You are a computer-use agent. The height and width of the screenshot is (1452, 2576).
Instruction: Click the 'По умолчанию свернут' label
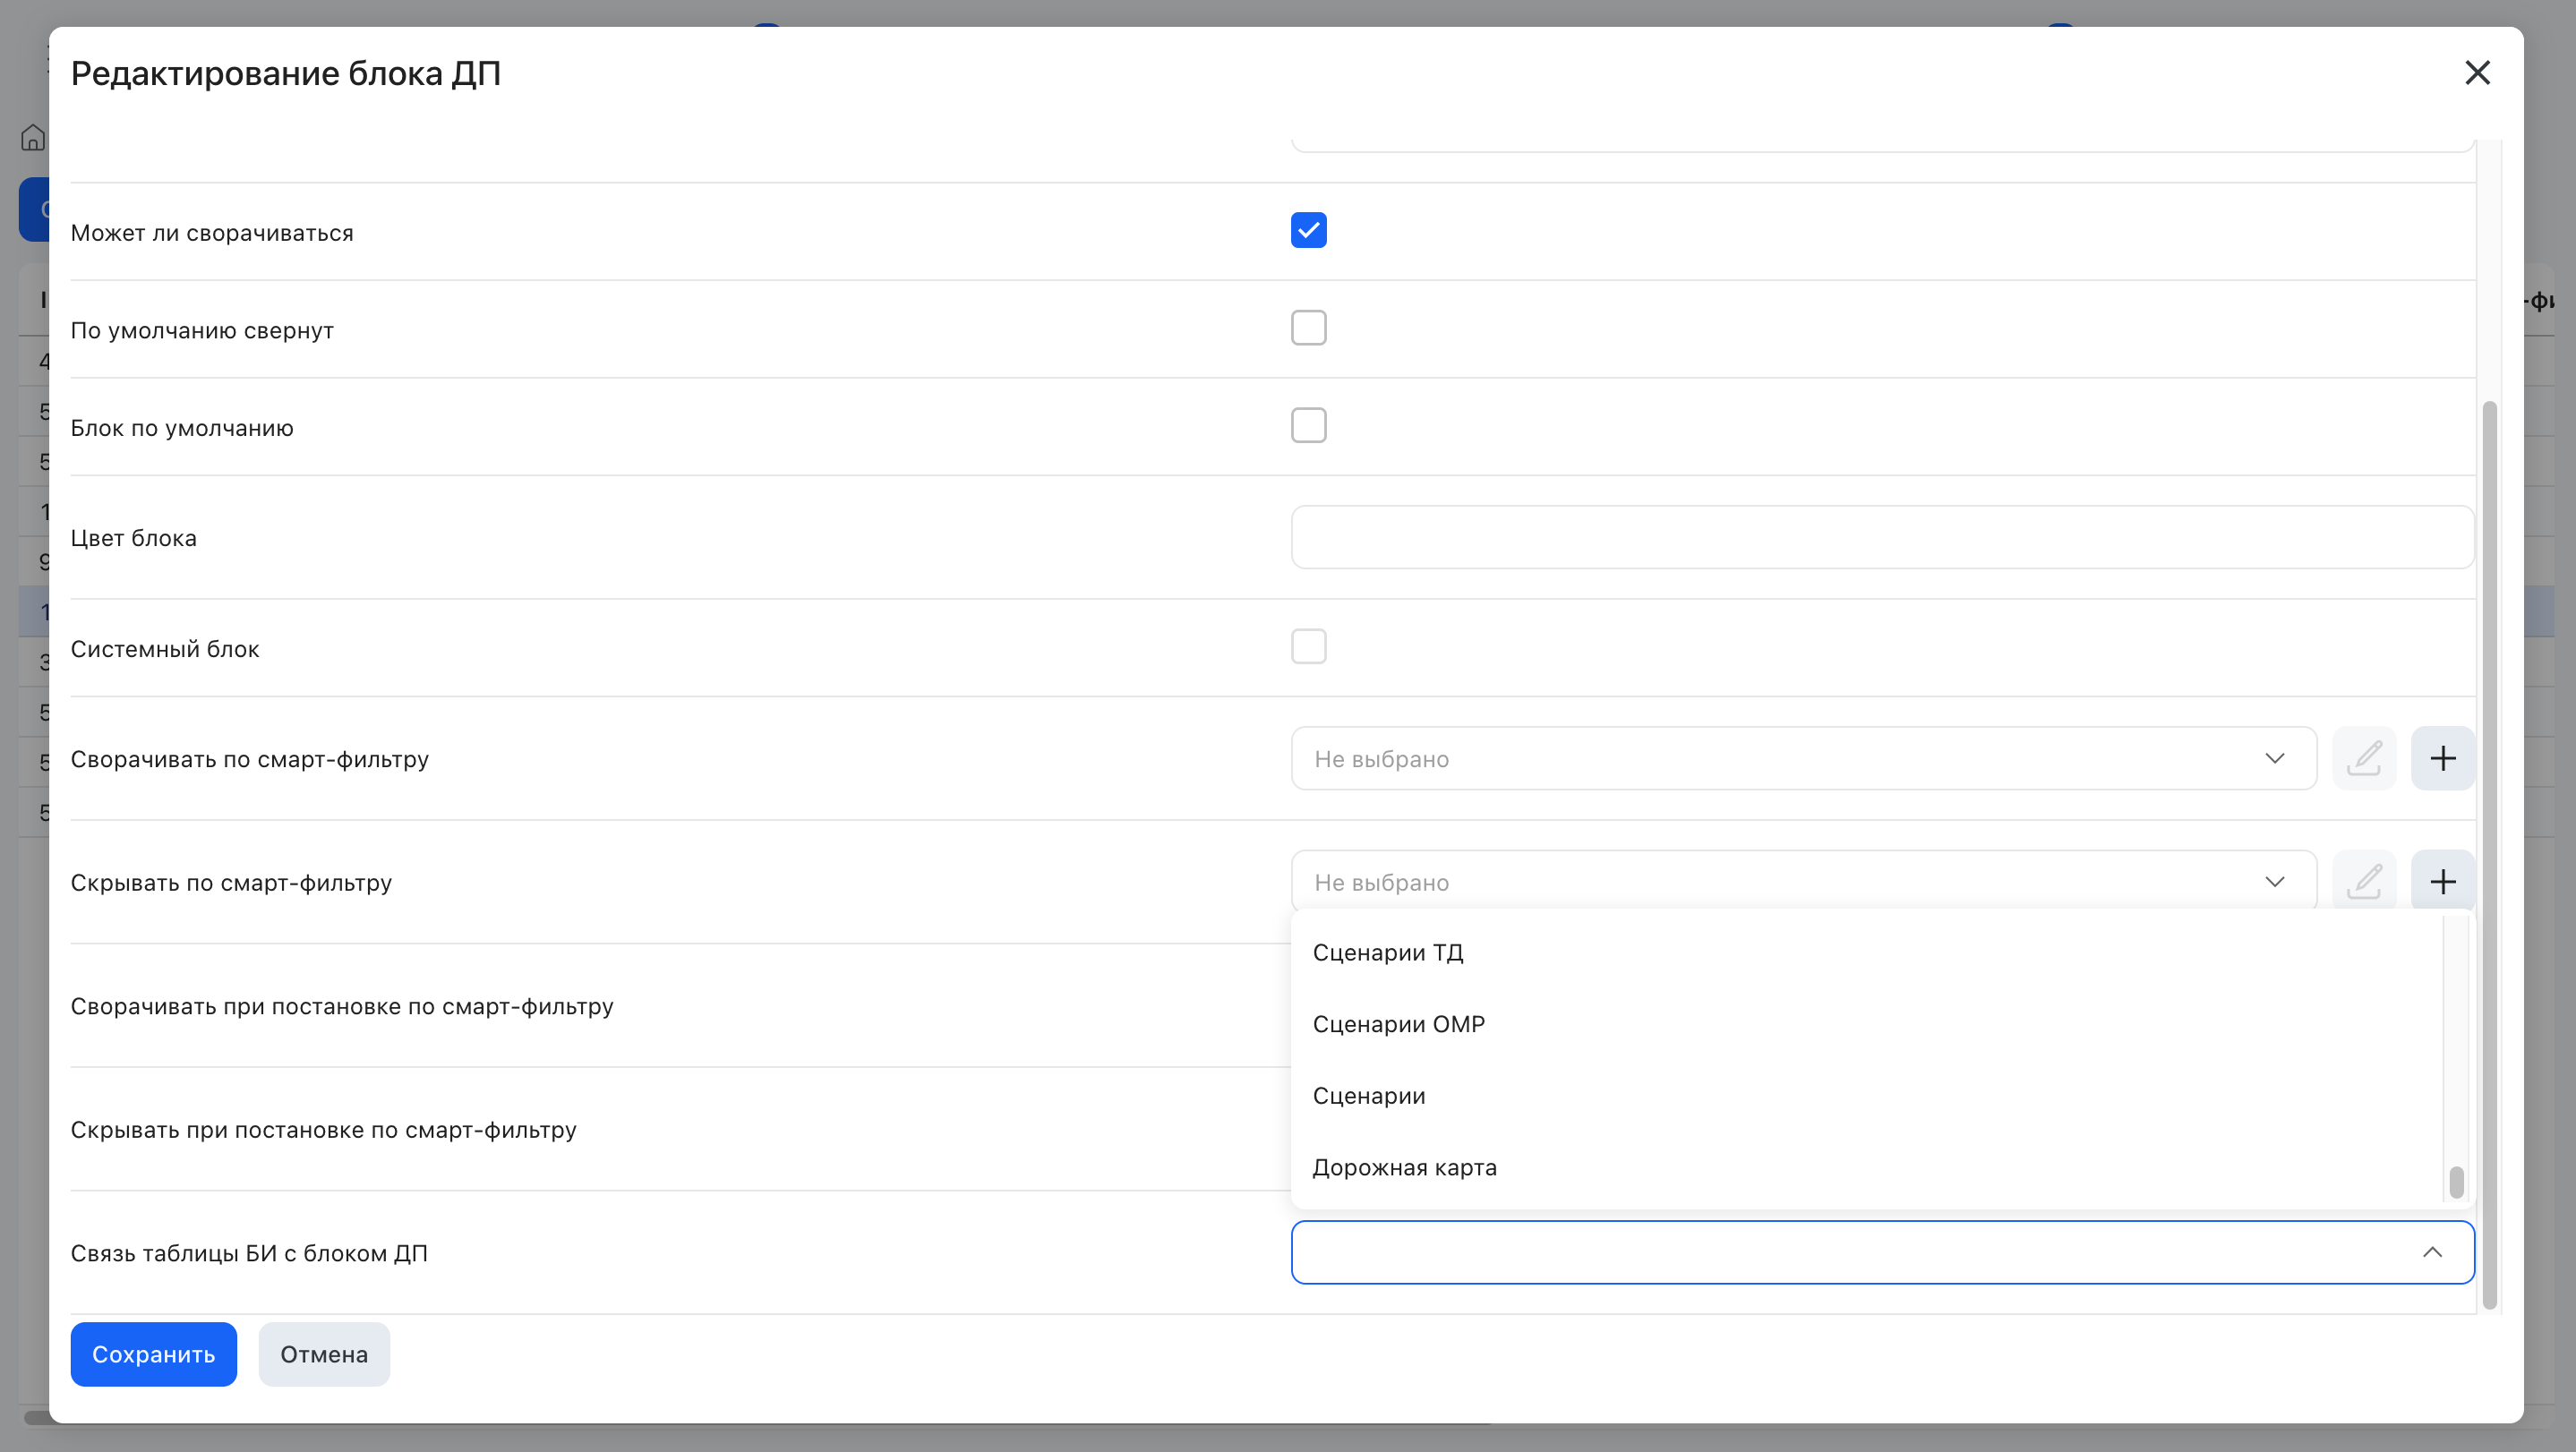click(x=202, y=331)
